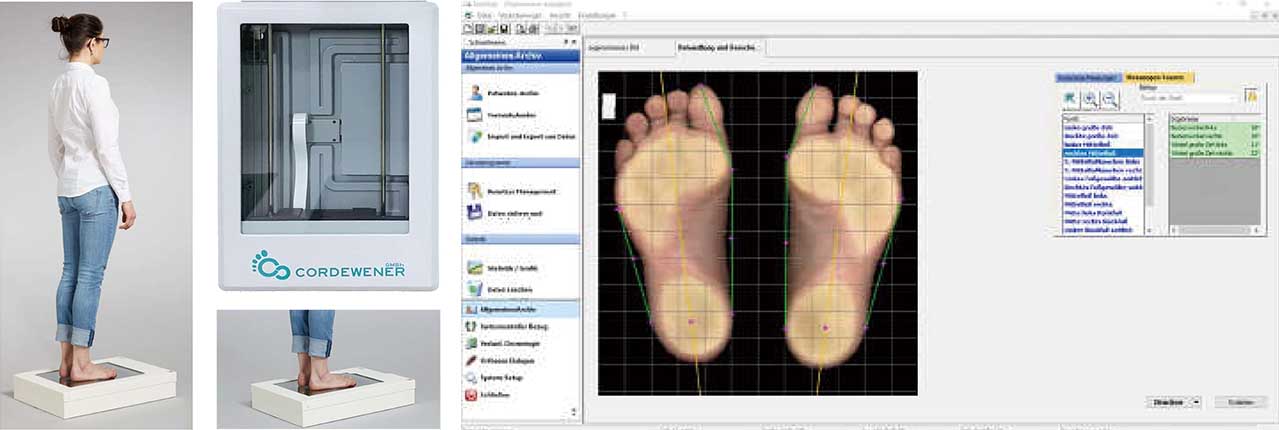
Task: Click the first toolbar icon under the menu bar
Action: [x=468, y=28]
